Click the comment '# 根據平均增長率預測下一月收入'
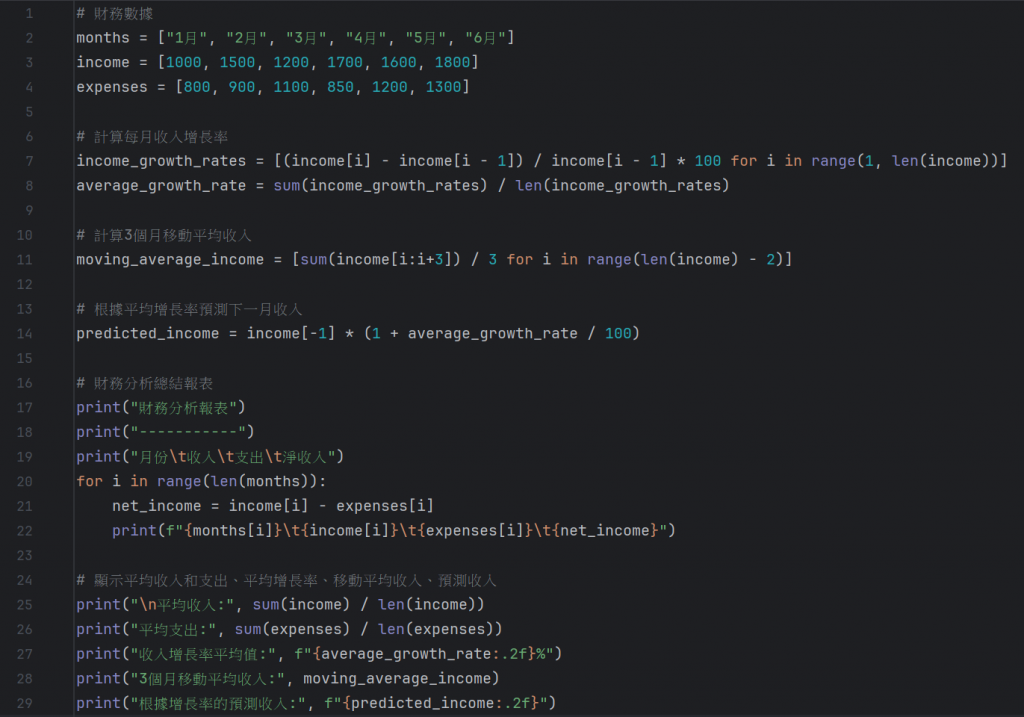The image size is (1024, 717). click(189, 309)
